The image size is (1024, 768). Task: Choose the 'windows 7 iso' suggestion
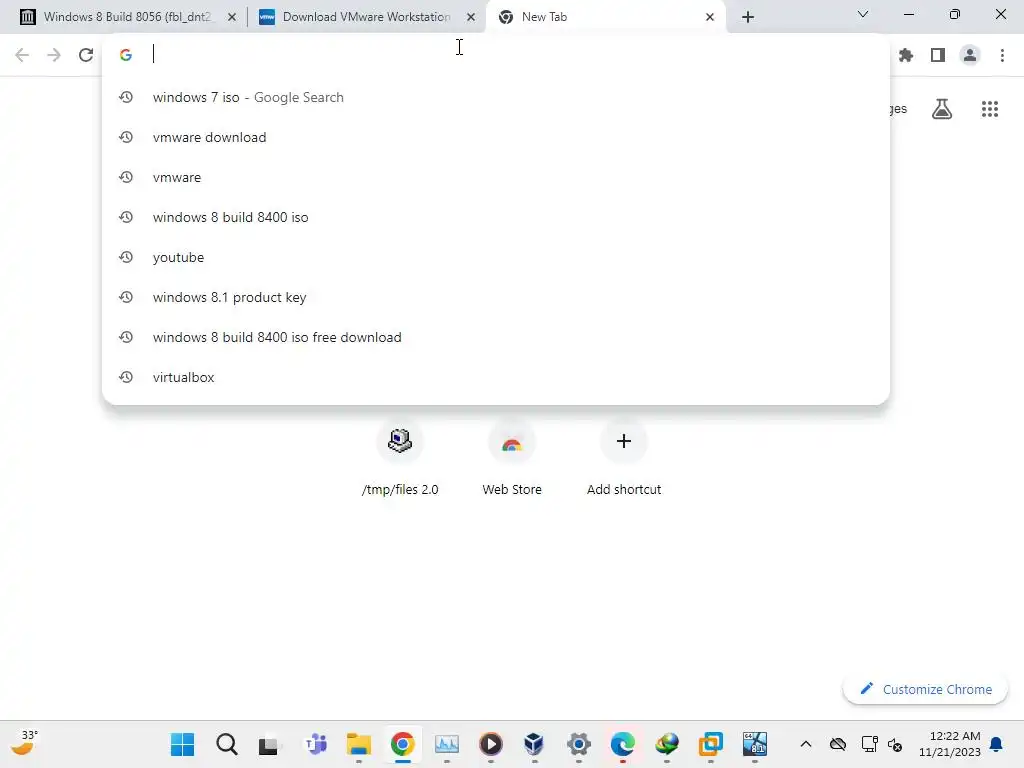tap(496, 97)
